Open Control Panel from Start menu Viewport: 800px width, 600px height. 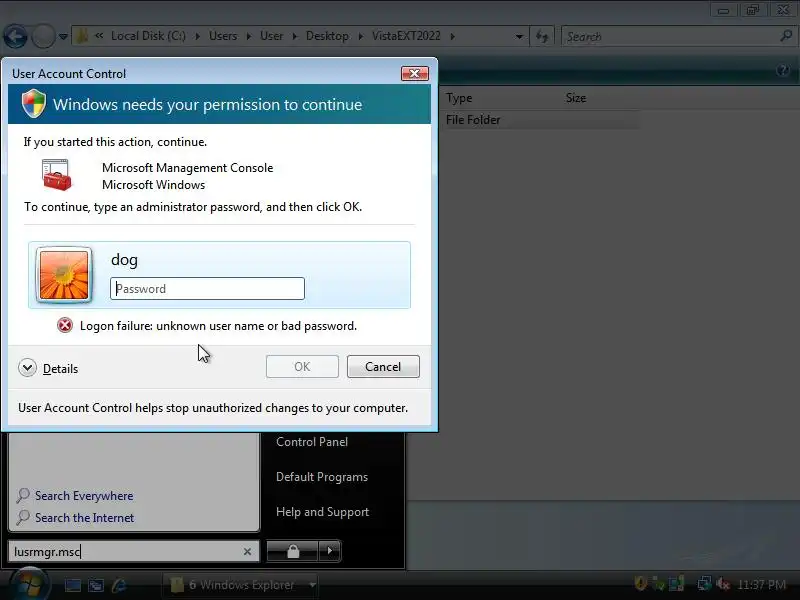pos(312,442)
